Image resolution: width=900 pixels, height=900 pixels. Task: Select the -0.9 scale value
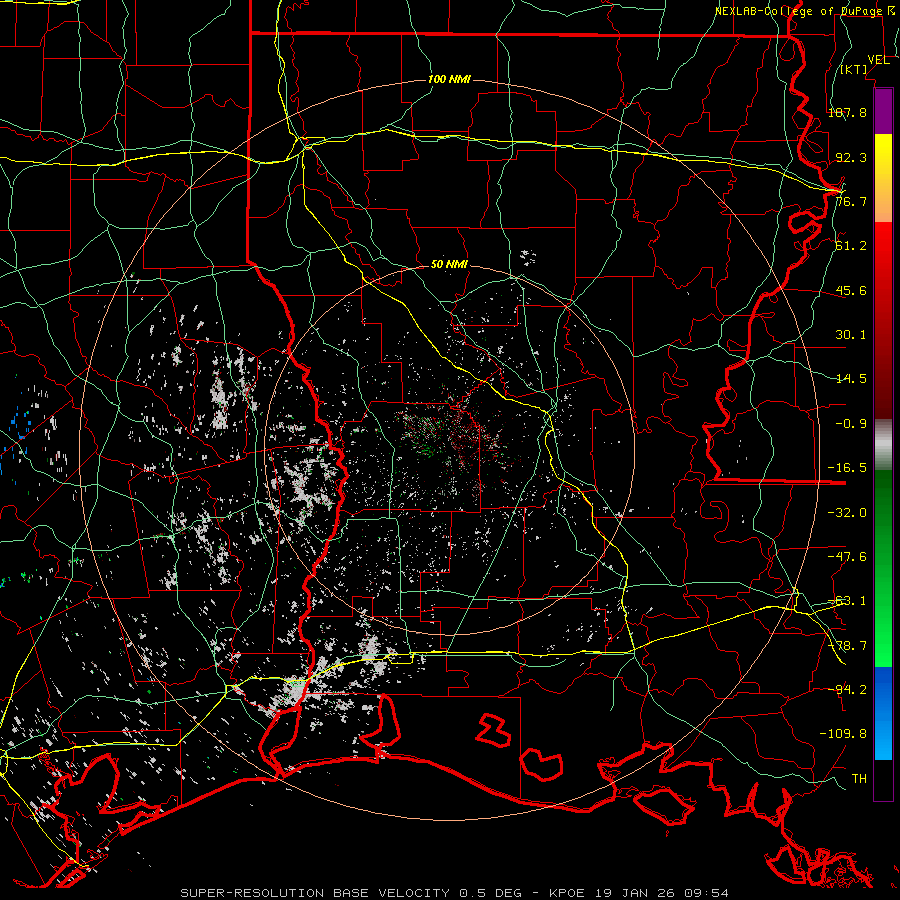(x=851, y=424)
